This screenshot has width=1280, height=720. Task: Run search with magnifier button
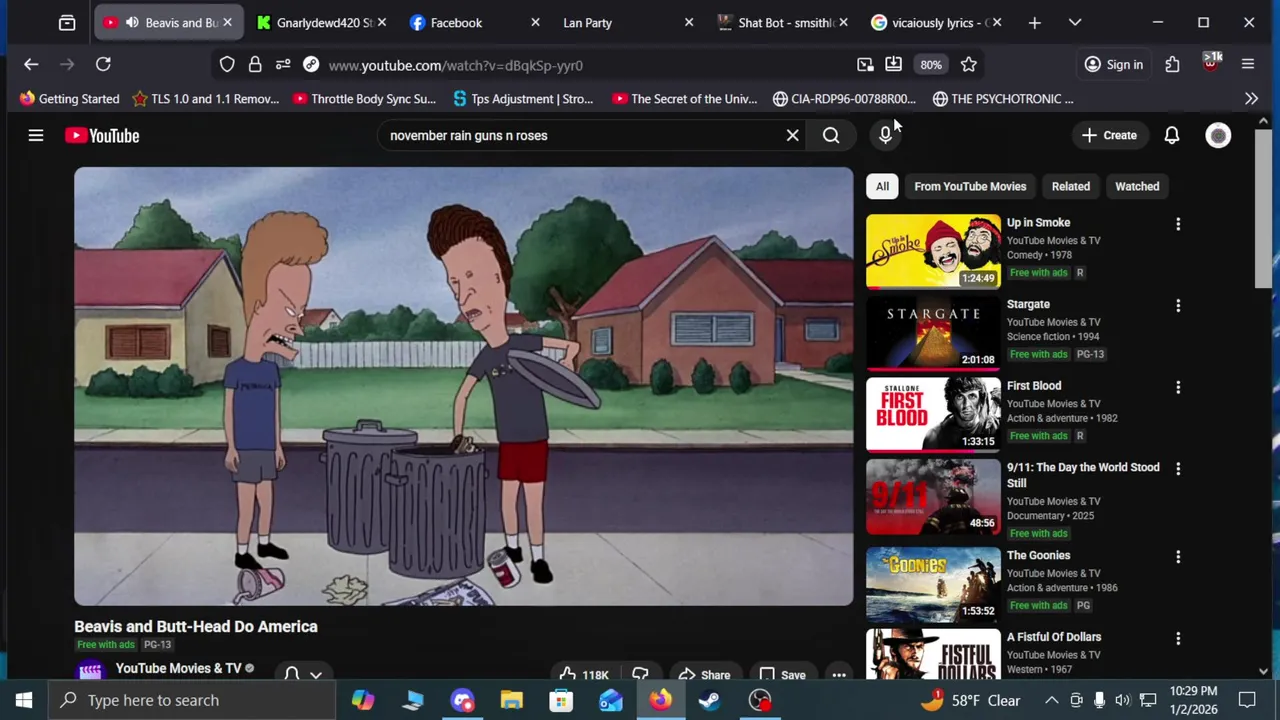(x=831, y=135)
